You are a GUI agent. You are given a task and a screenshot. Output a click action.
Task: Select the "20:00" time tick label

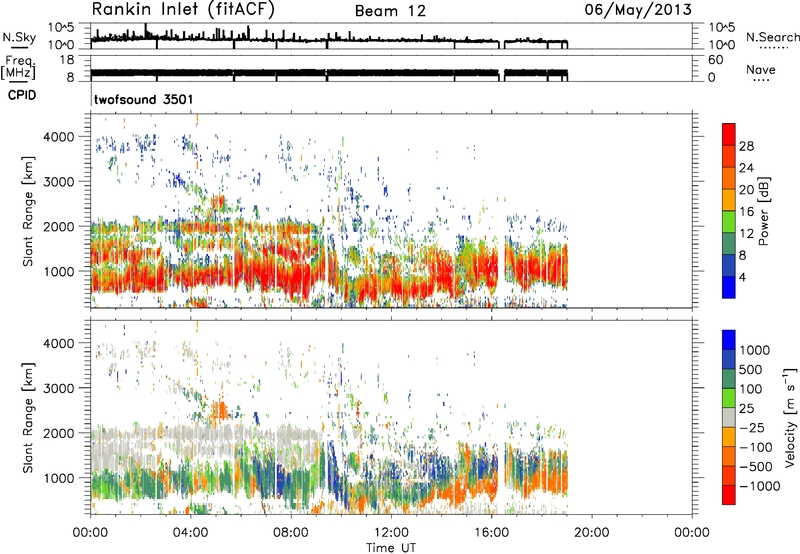[592, 533]
